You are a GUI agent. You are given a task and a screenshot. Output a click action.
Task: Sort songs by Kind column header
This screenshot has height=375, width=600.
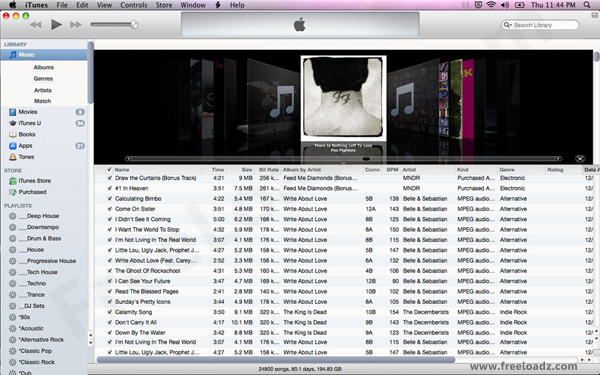pyautogui.click(x=475, y=170)
